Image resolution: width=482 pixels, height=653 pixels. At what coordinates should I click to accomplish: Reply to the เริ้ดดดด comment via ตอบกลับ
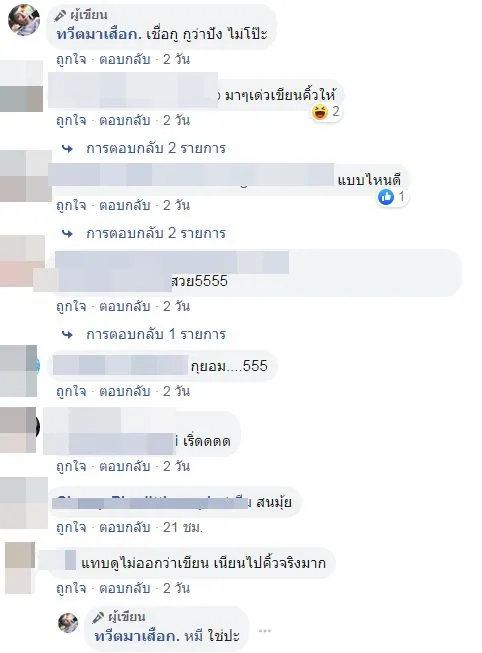pos(125,466)
